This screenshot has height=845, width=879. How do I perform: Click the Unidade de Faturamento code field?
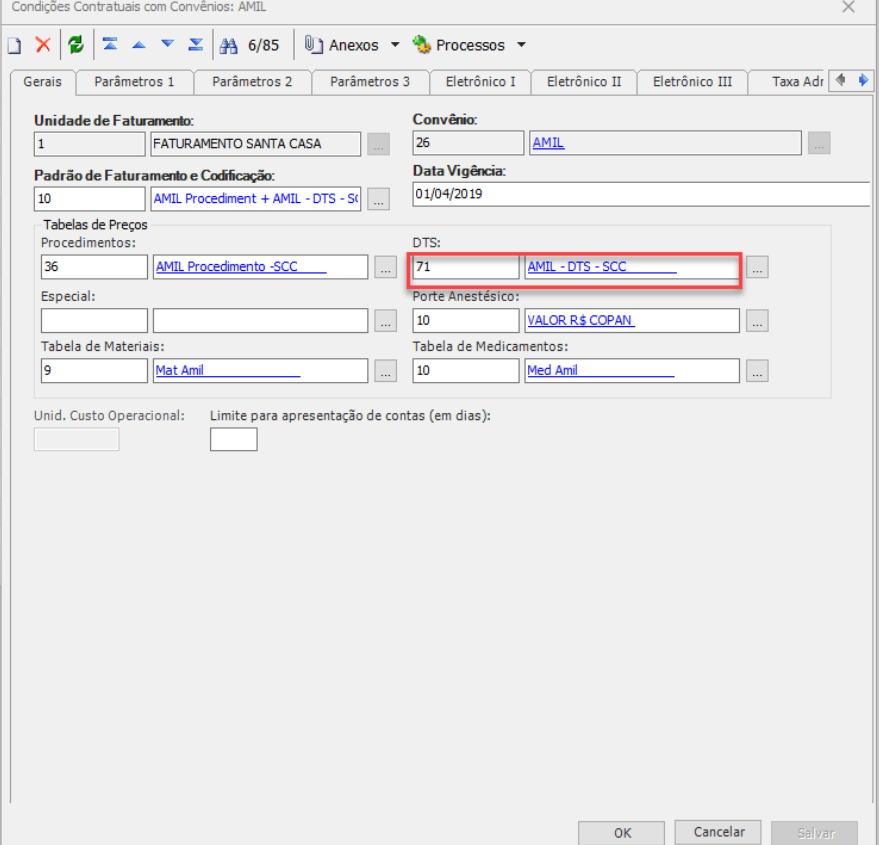[89, 144]
